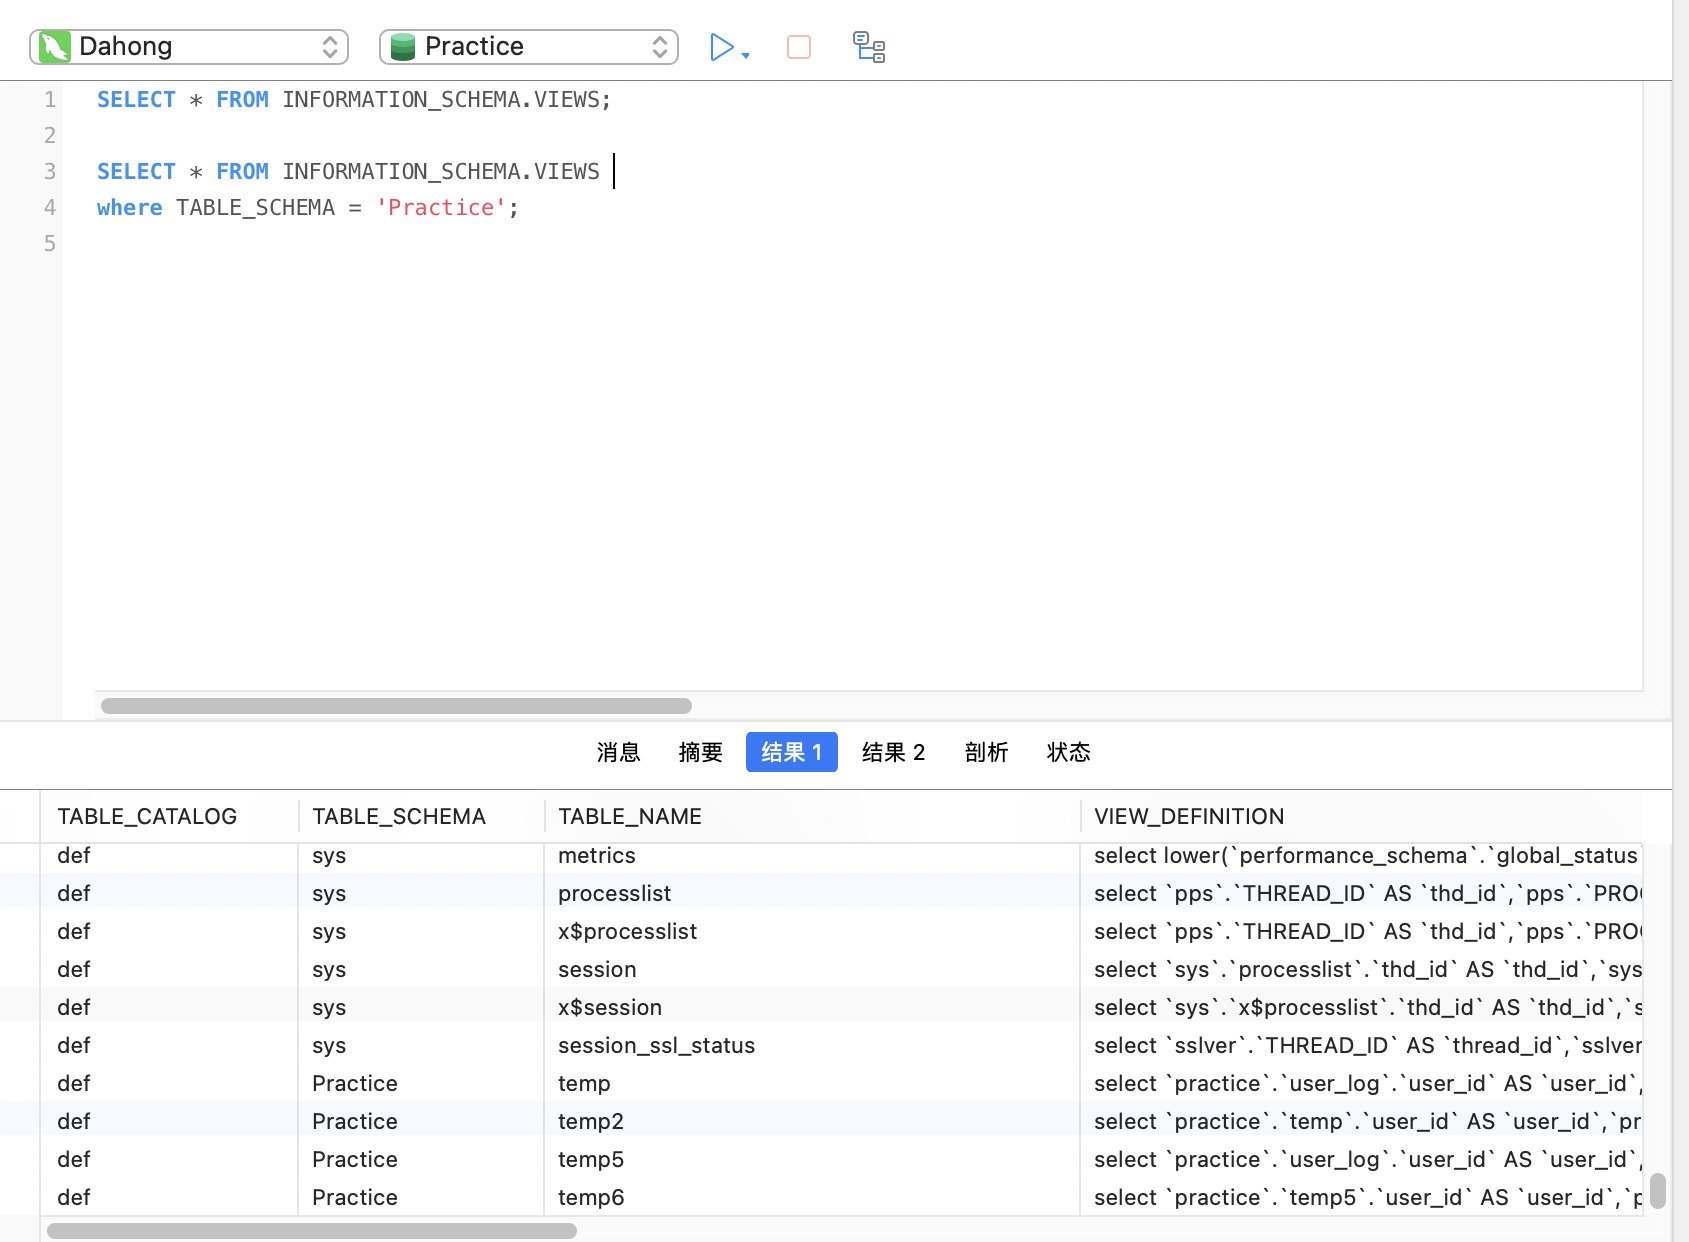
Task: Open the Practice database dropdown
Action: pos(529,47)
